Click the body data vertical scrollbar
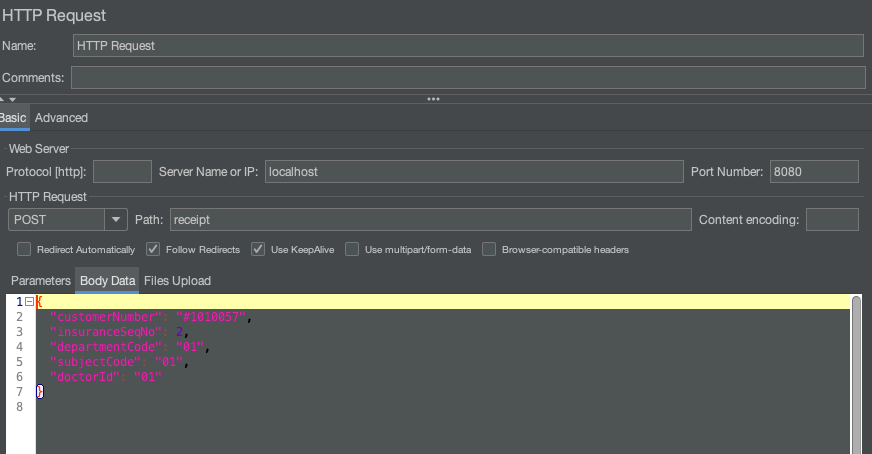 click(856, 374)
